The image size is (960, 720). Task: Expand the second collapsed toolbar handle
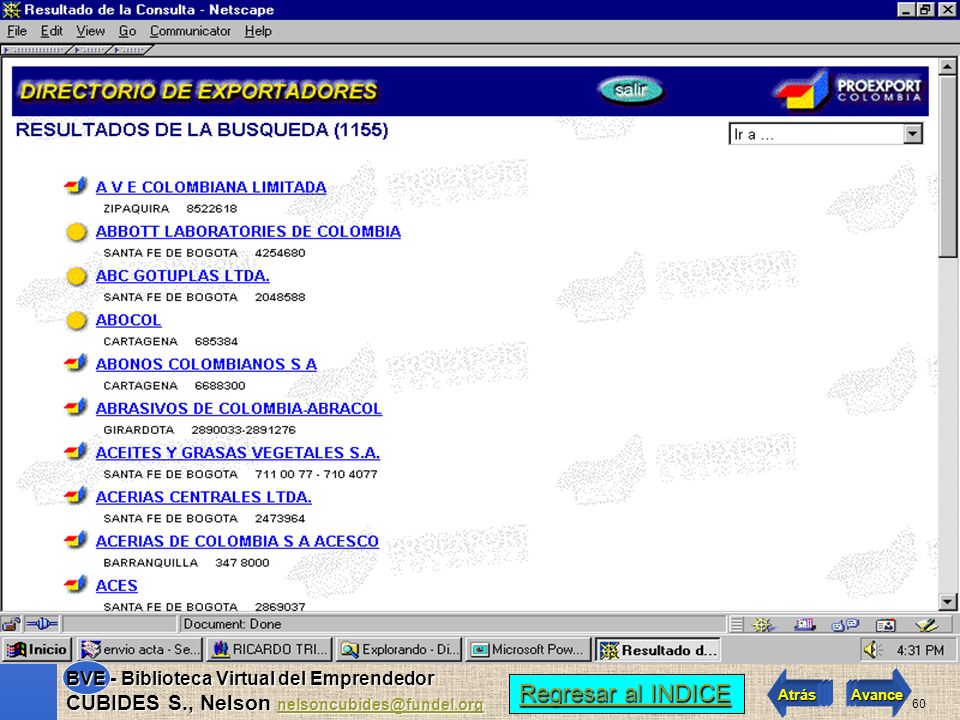pos(91,50)
